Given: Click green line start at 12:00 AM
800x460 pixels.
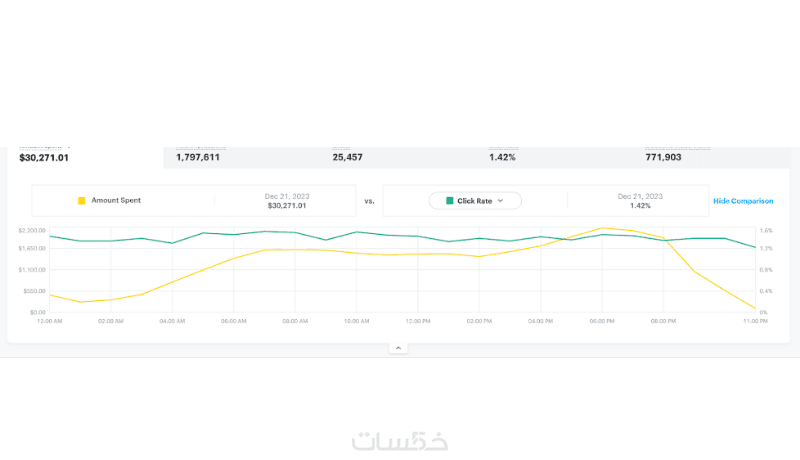Looking at the screenshot, I should coord(50,236).
